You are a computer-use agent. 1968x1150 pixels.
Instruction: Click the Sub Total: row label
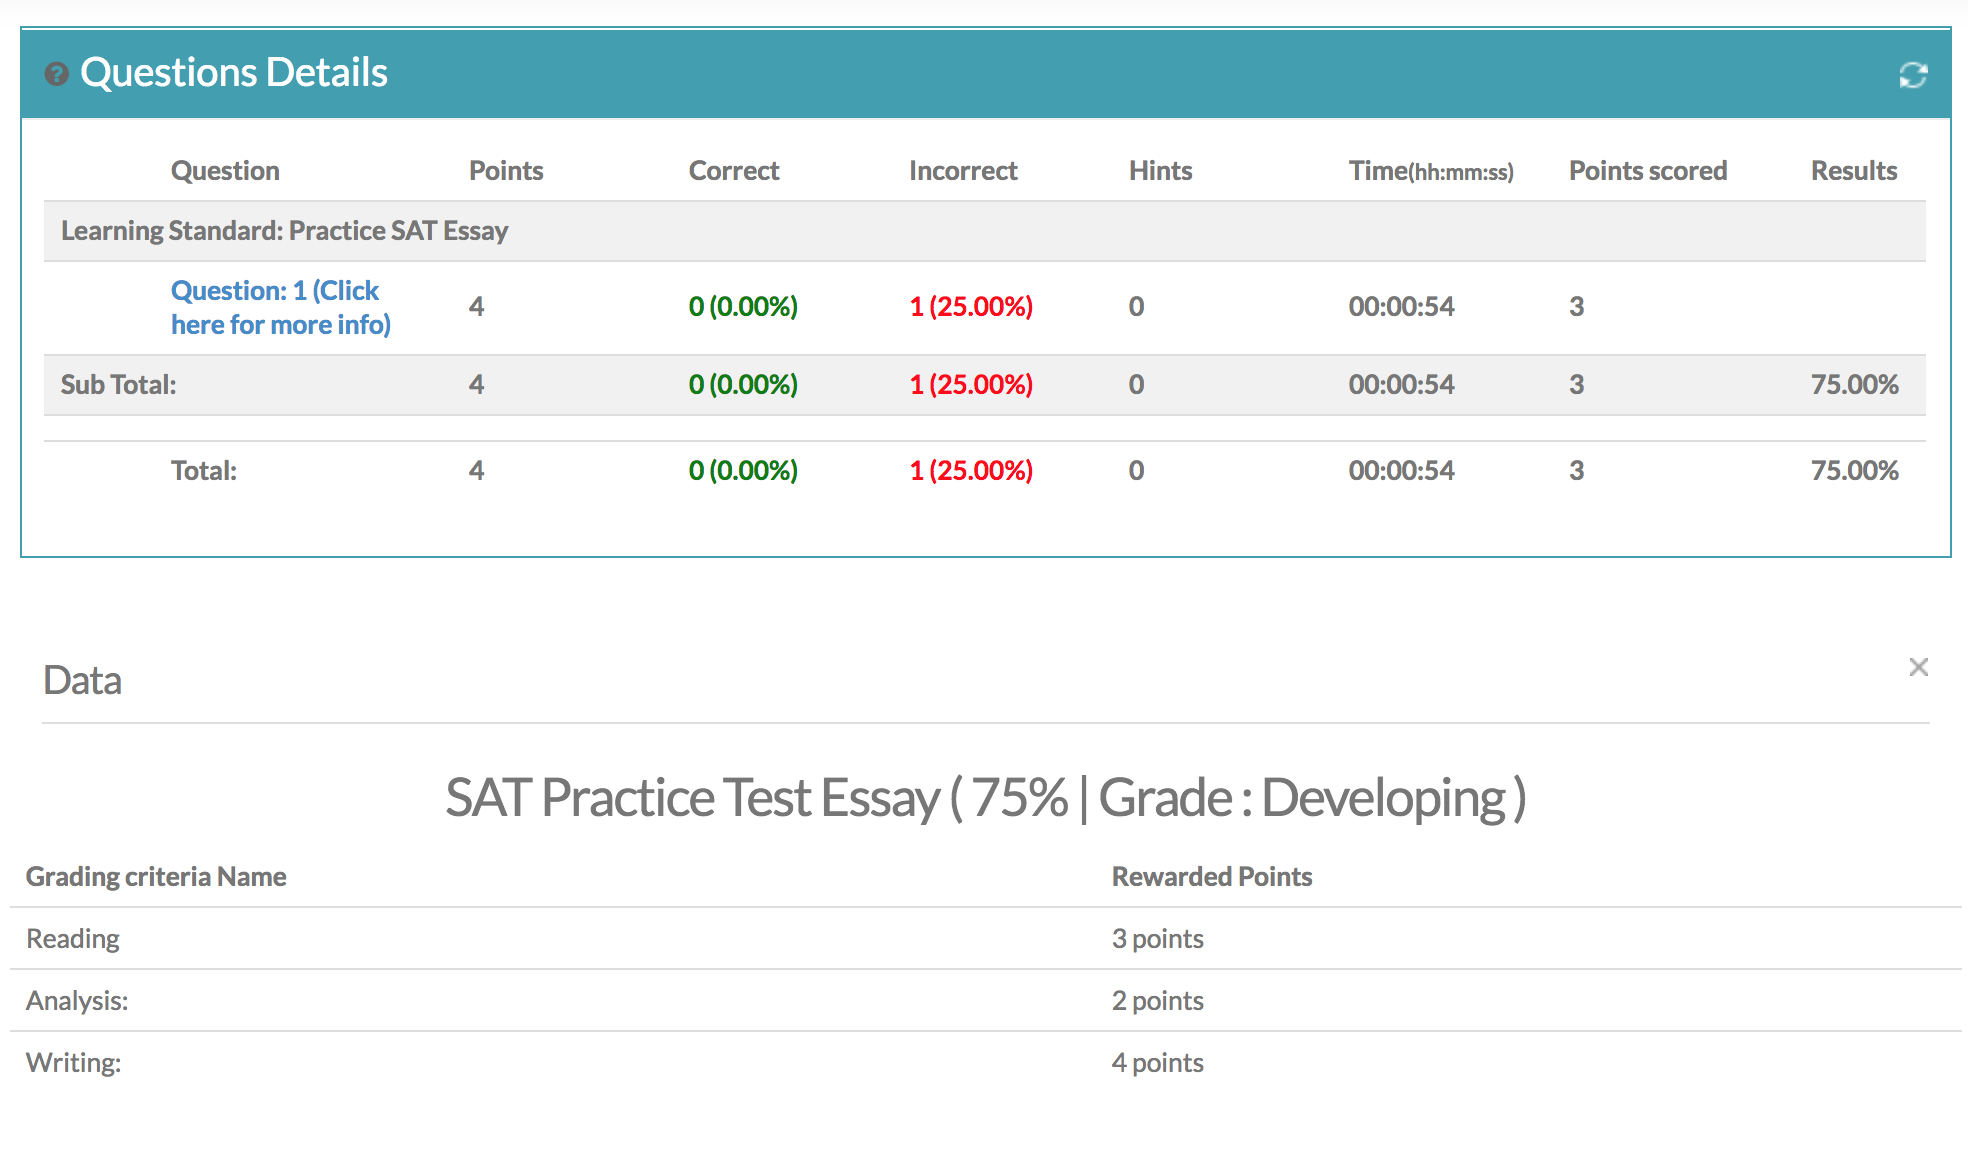point(118,385)
